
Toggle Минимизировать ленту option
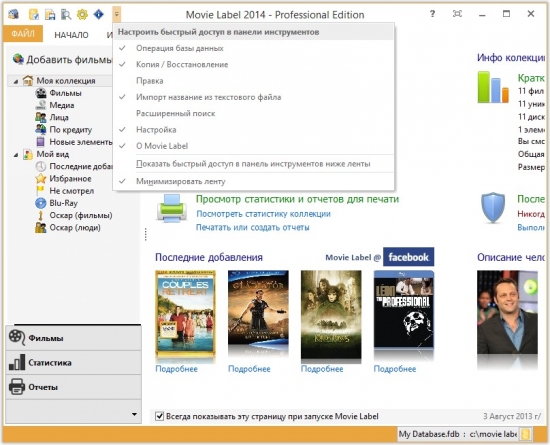coord(253,182)
